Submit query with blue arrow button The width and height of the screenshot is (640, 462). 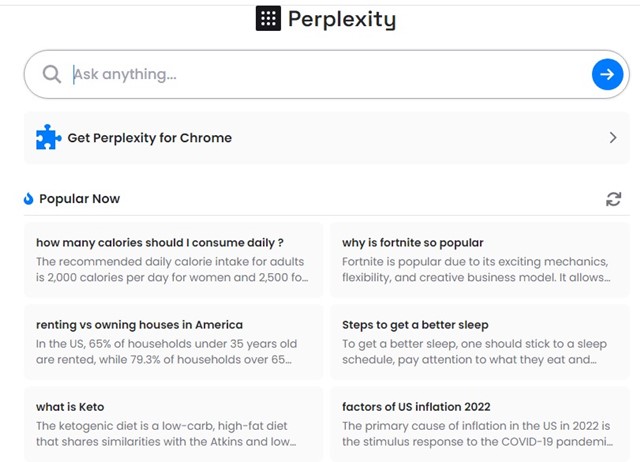(x=607, y=74)
